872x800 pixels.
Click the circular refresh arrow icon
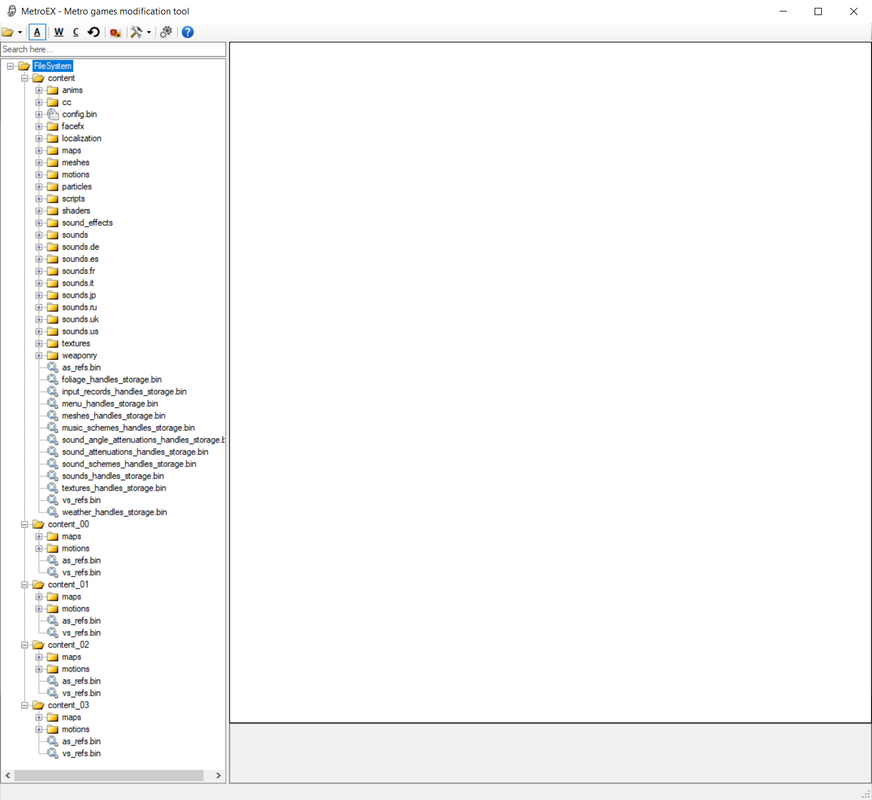click(x=93, y=32)
